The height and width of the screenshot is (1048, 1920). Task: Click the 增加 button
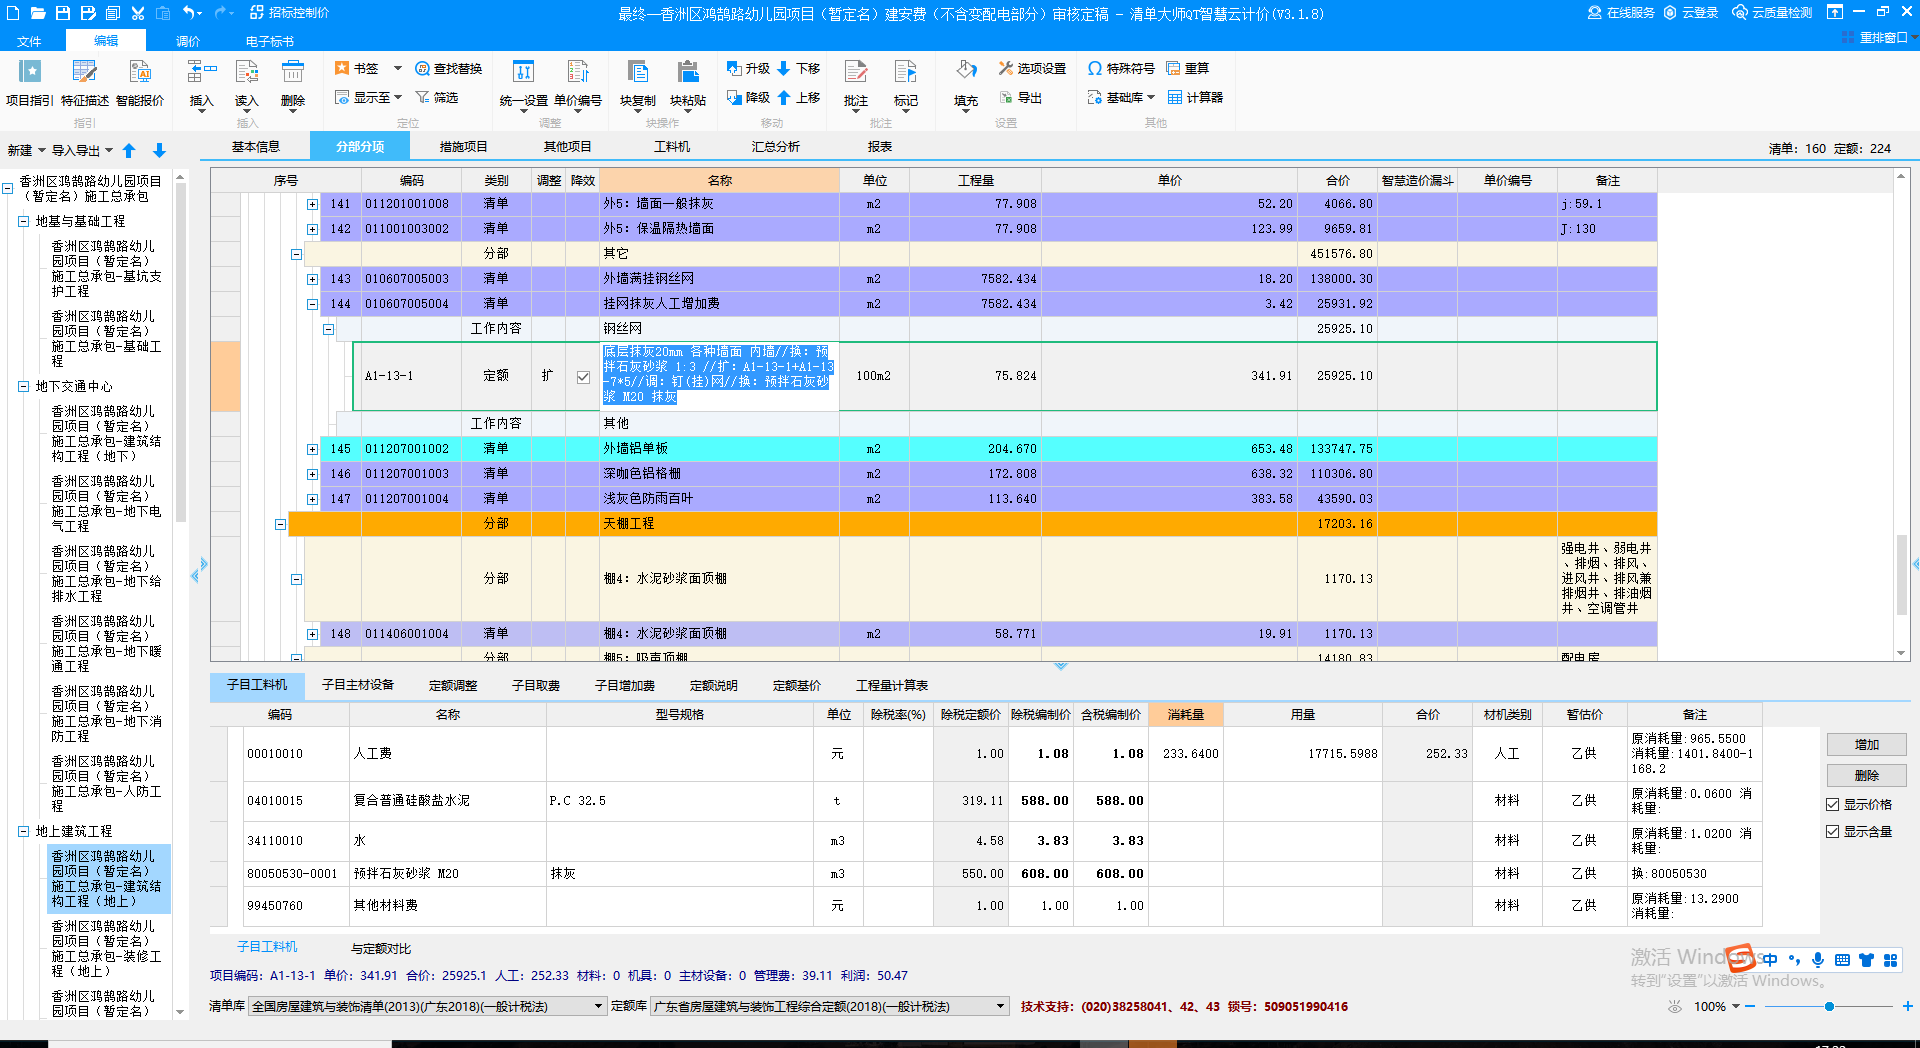tap(1866, 744)
